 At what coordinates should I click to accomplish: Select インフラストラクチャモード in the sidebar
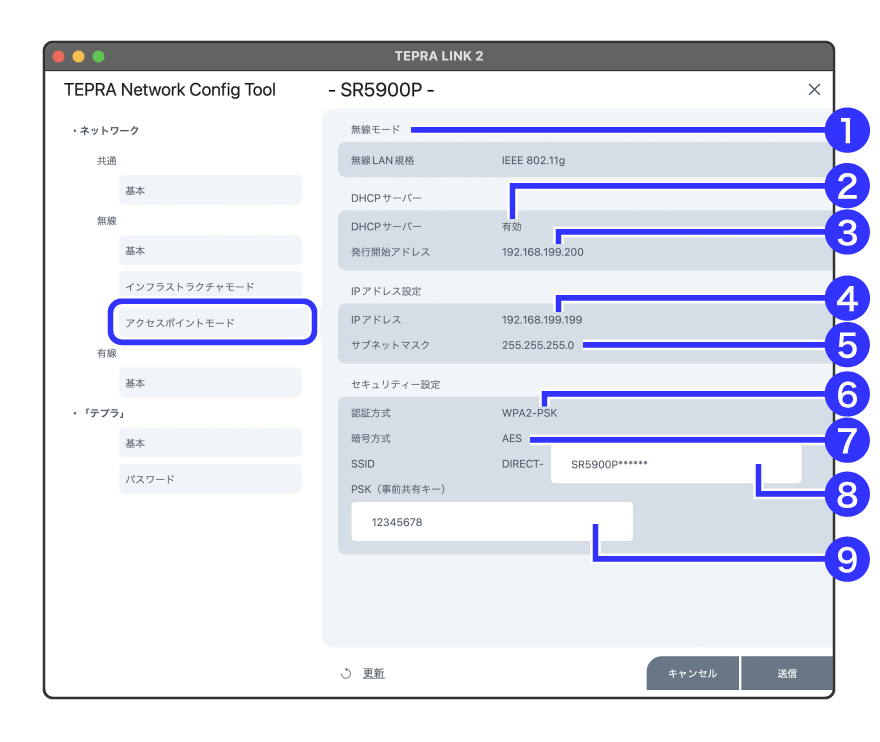(209, 286)
